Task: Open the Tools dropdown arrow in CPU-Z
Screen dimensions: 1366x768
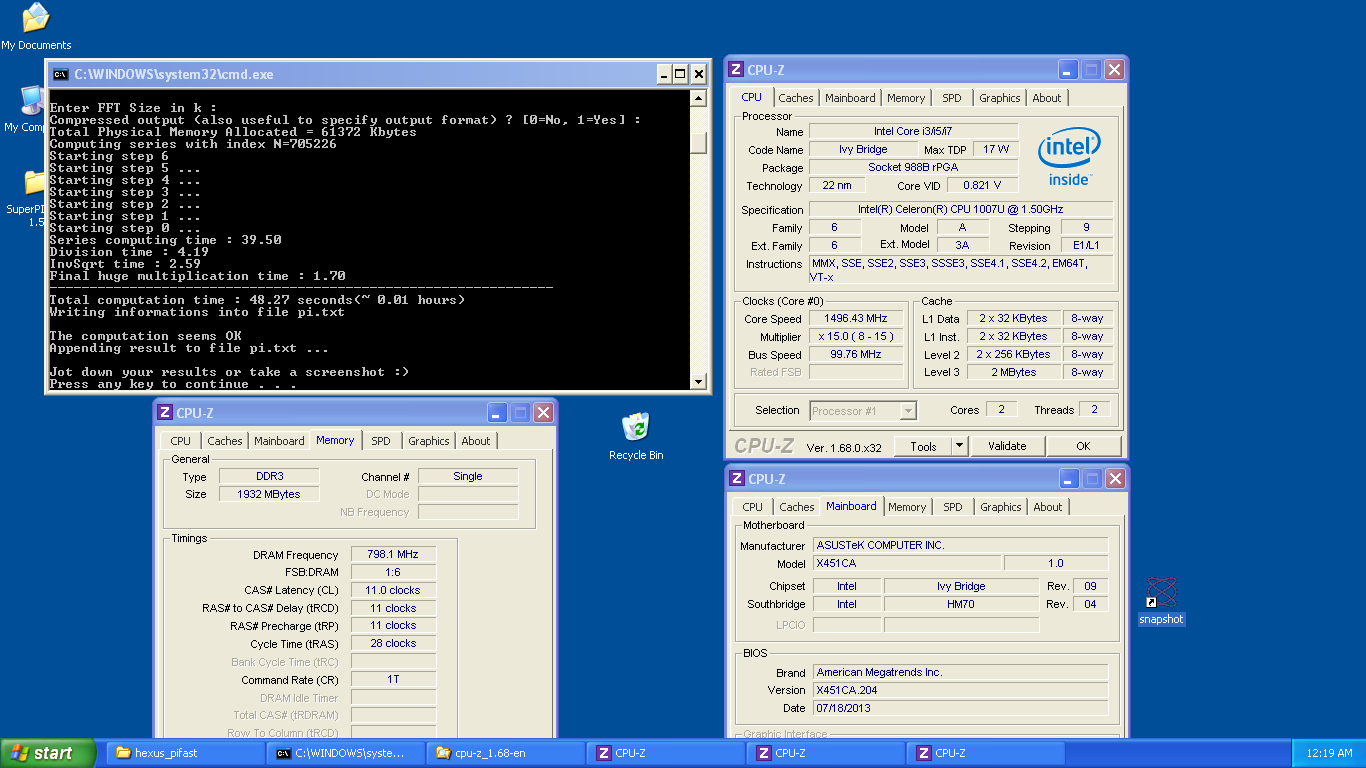Action: point(959,446)
